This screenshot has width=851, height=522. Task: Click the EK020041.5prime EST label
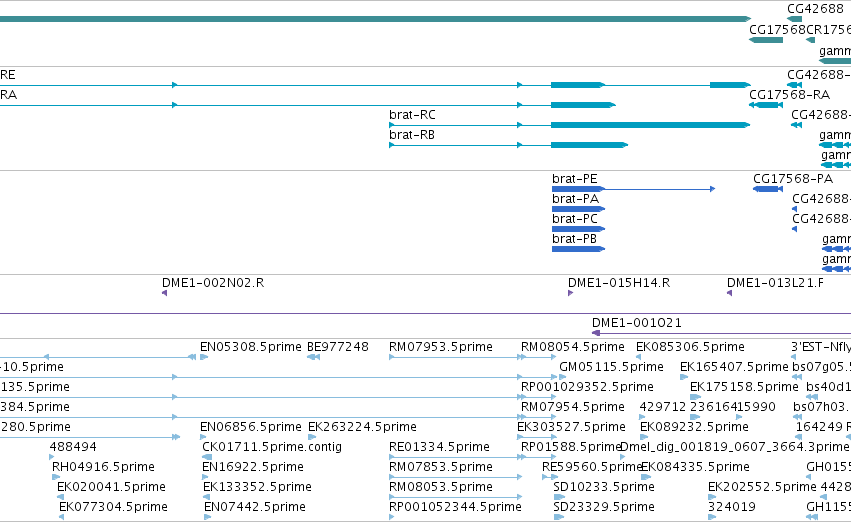[111, 487]
